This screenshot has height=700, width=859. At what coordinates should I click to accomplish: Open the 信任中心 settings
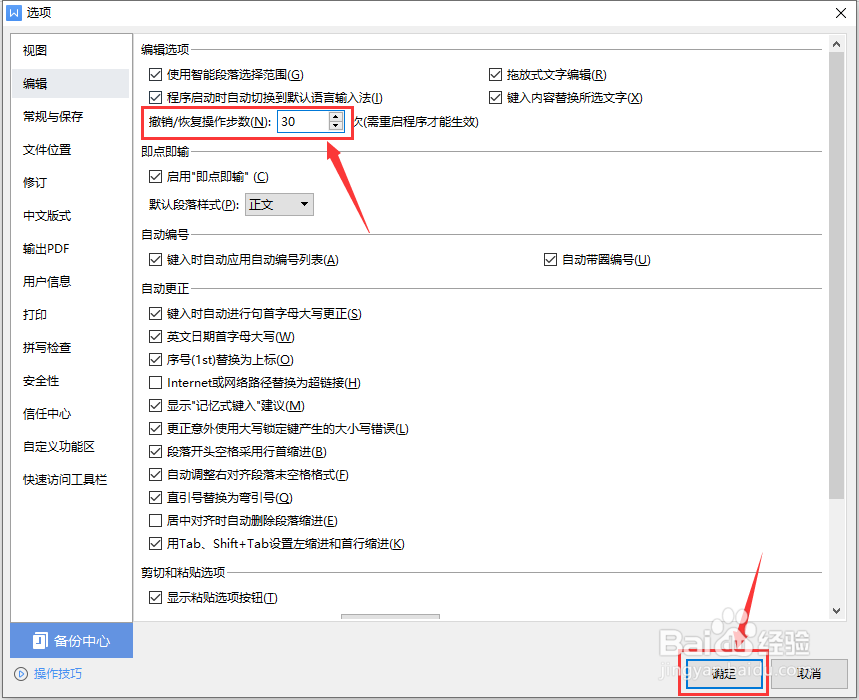point(70,414)
